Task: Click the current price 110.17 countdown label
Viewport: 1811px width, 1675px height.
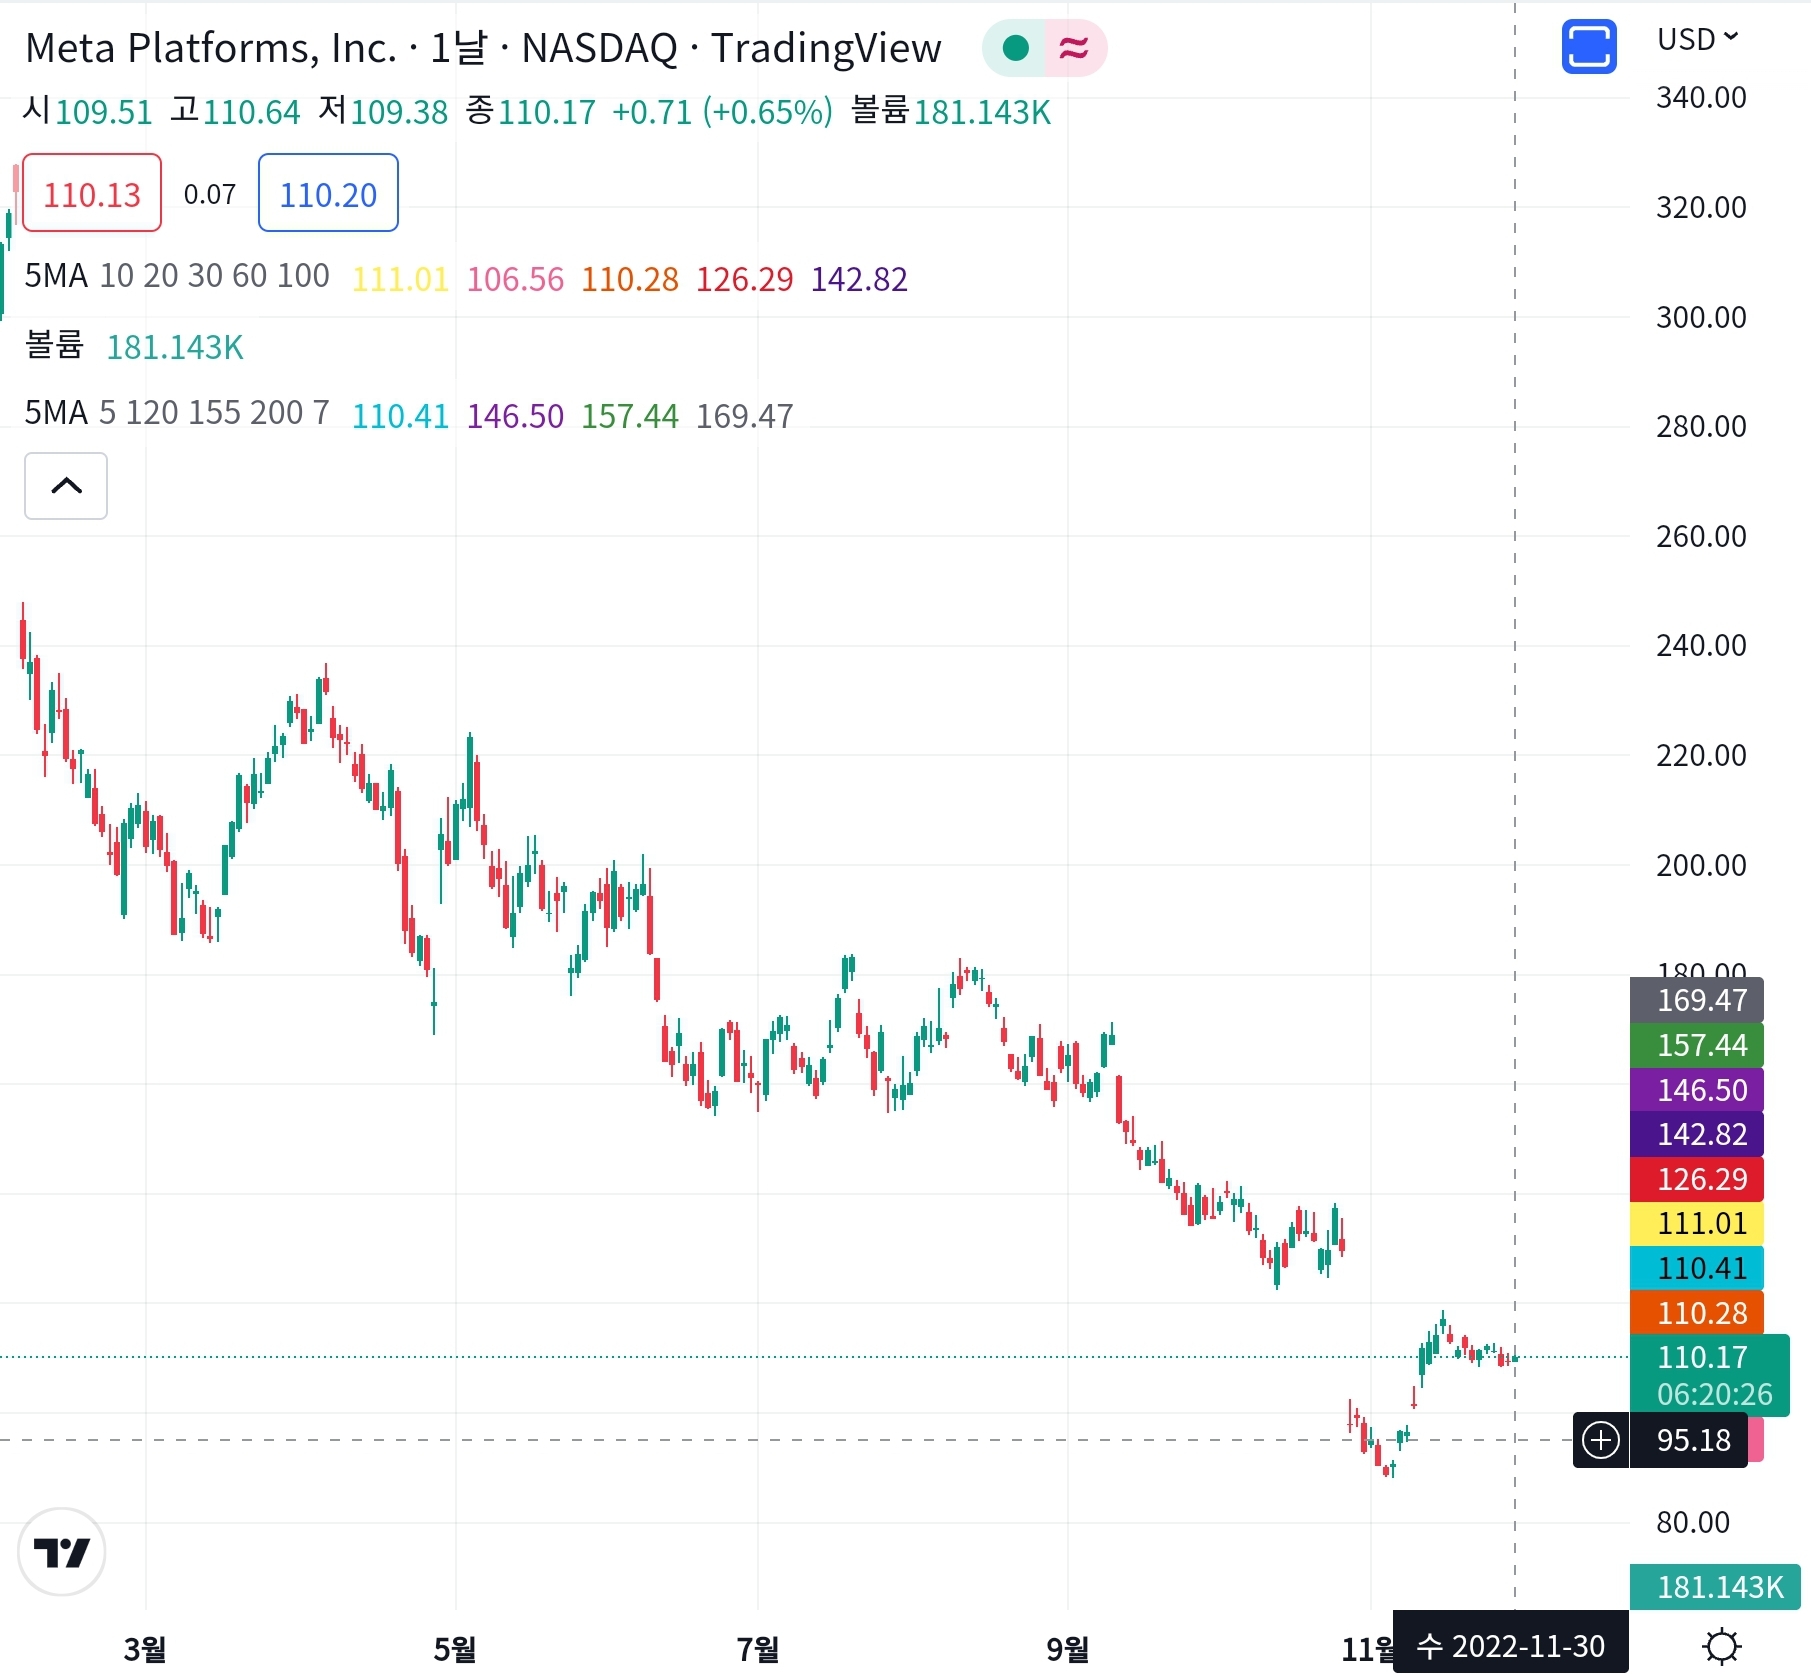Action: (1710, 1375)
